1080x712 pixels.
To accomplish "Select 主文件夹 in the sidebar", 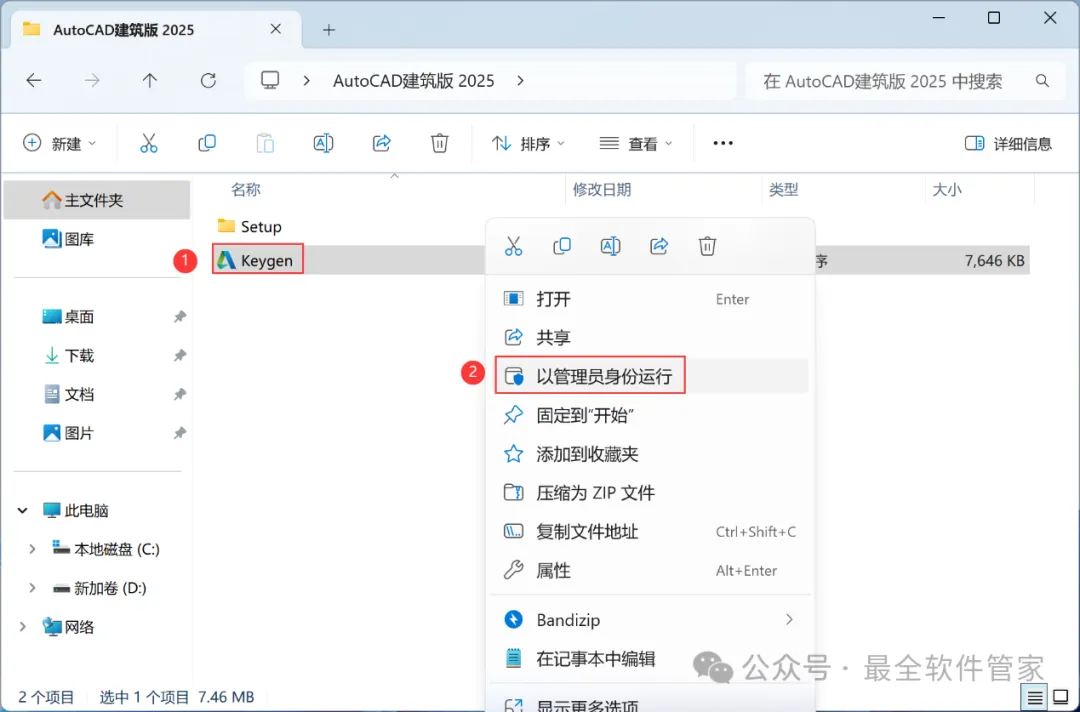I will pyautogui.click(x=96, y=200).
